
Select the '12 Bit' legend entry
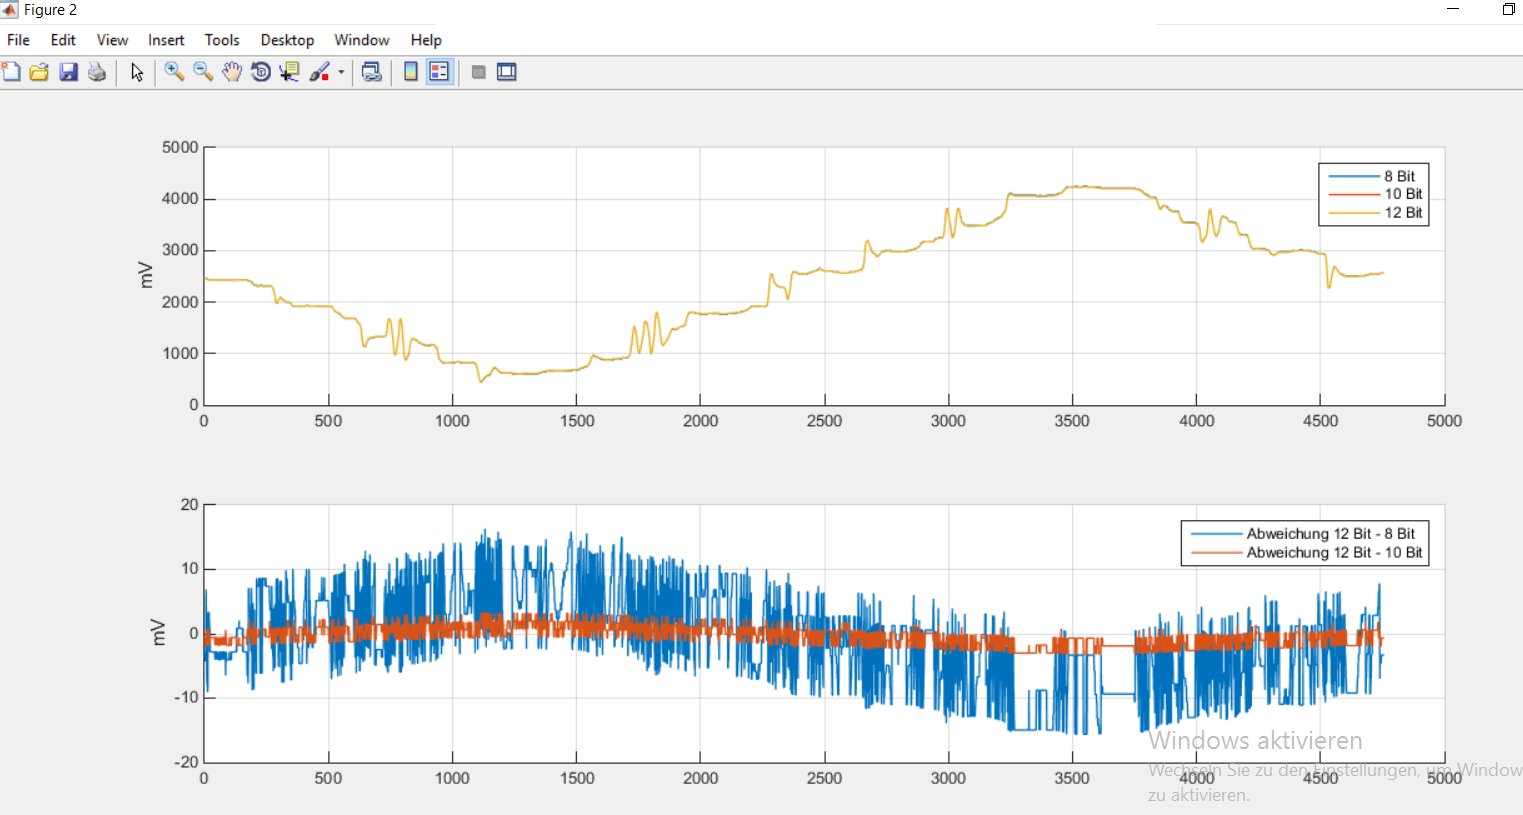coord(1403,212)
